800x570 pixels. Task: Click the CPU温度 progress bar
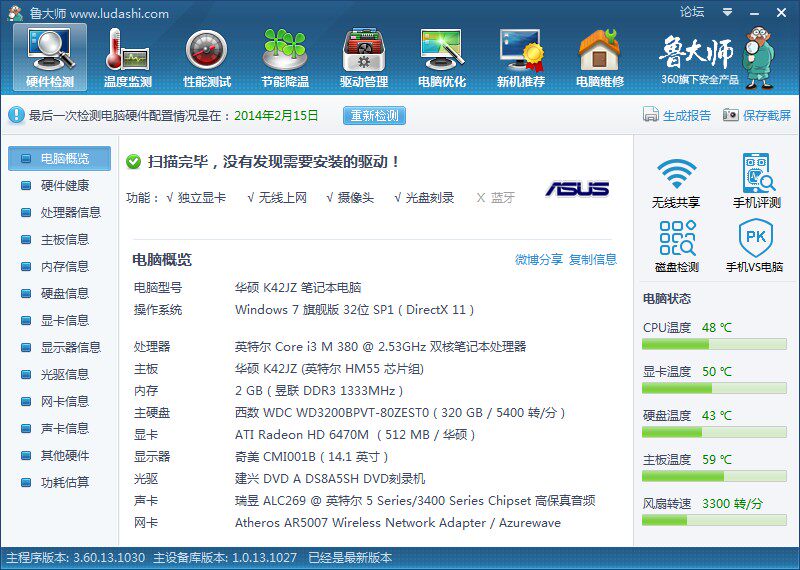(x=714, y=344)
